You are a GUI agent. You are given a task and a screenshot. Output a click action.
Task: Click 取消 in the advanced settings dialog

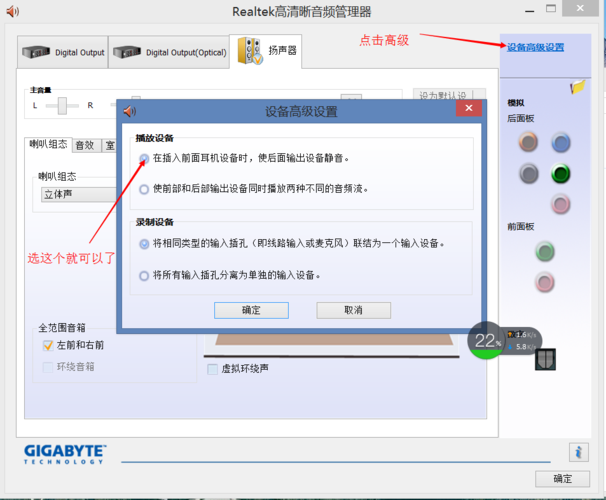(354, 310)
